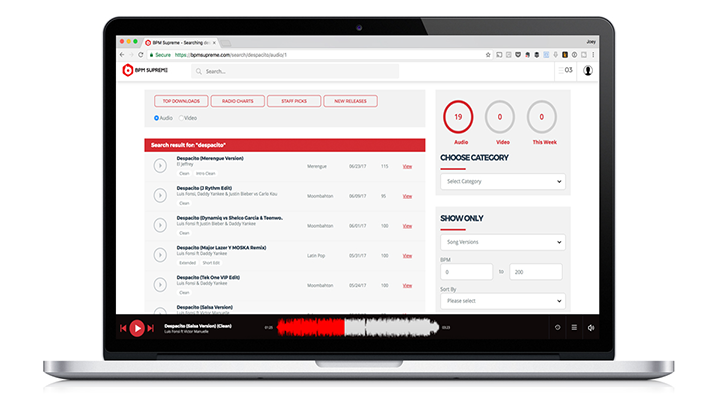The height and width of the screenshot is (400, 710).
Task: Open the playlist queue icon in player
Action: tap(574, 327)
